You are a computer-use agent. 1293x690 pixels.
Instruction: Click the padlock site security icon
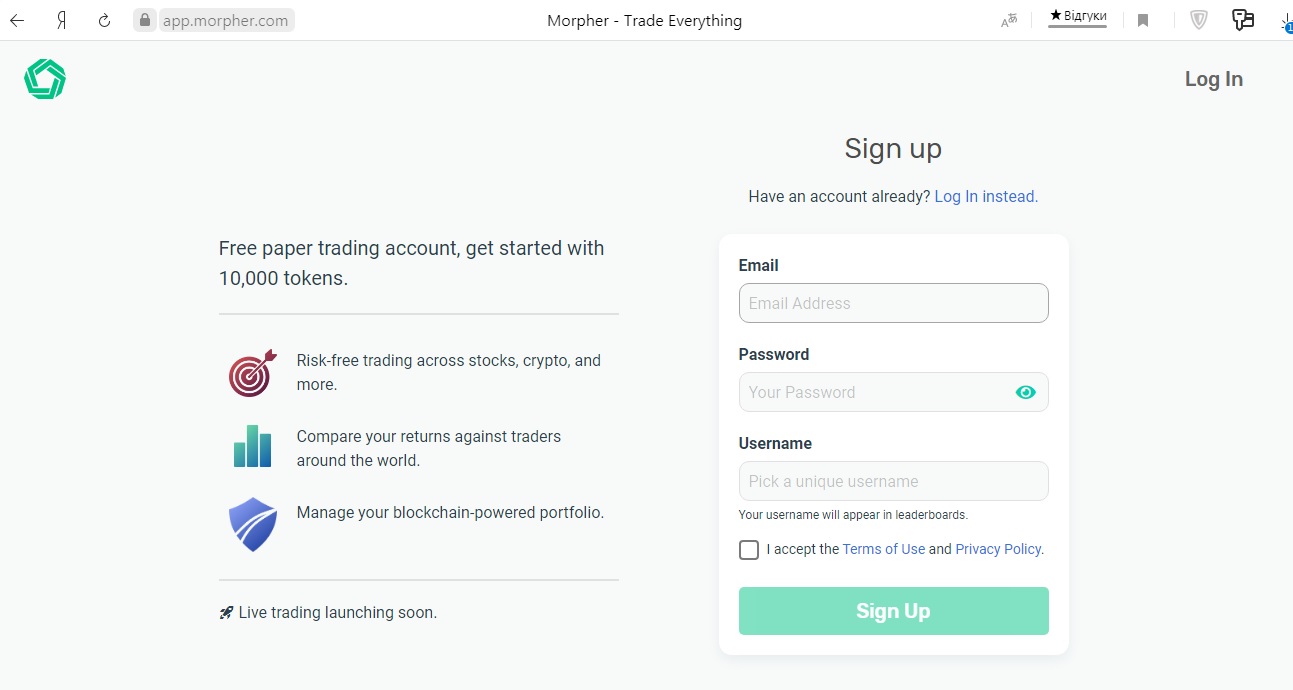146,20
